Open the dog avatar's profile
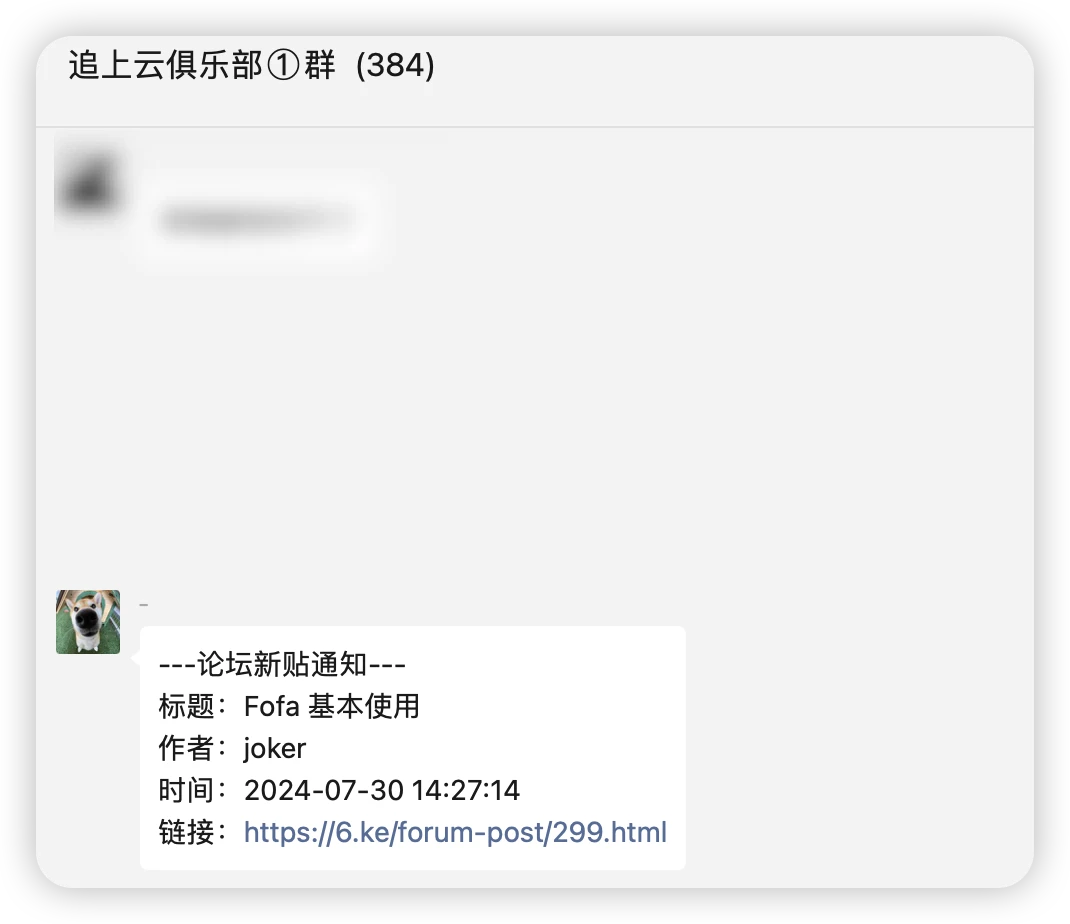 88,622
